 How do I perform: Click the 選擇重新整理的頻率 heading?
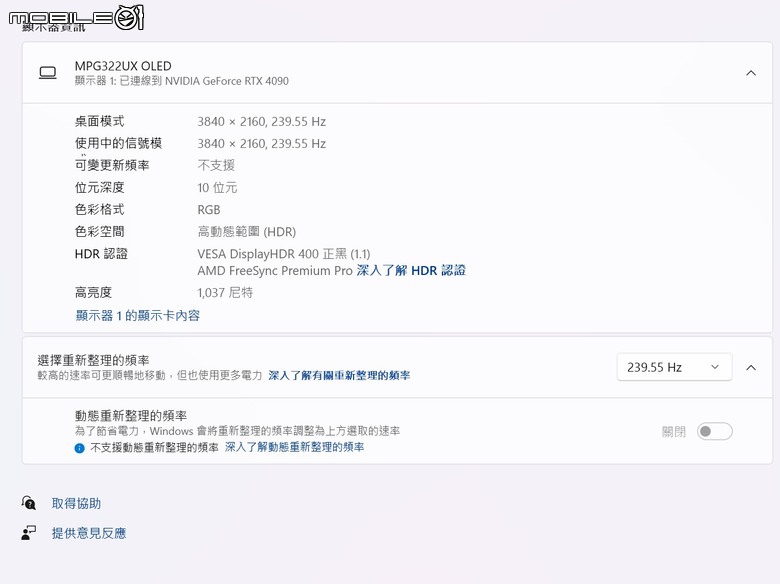click(93, 360)
